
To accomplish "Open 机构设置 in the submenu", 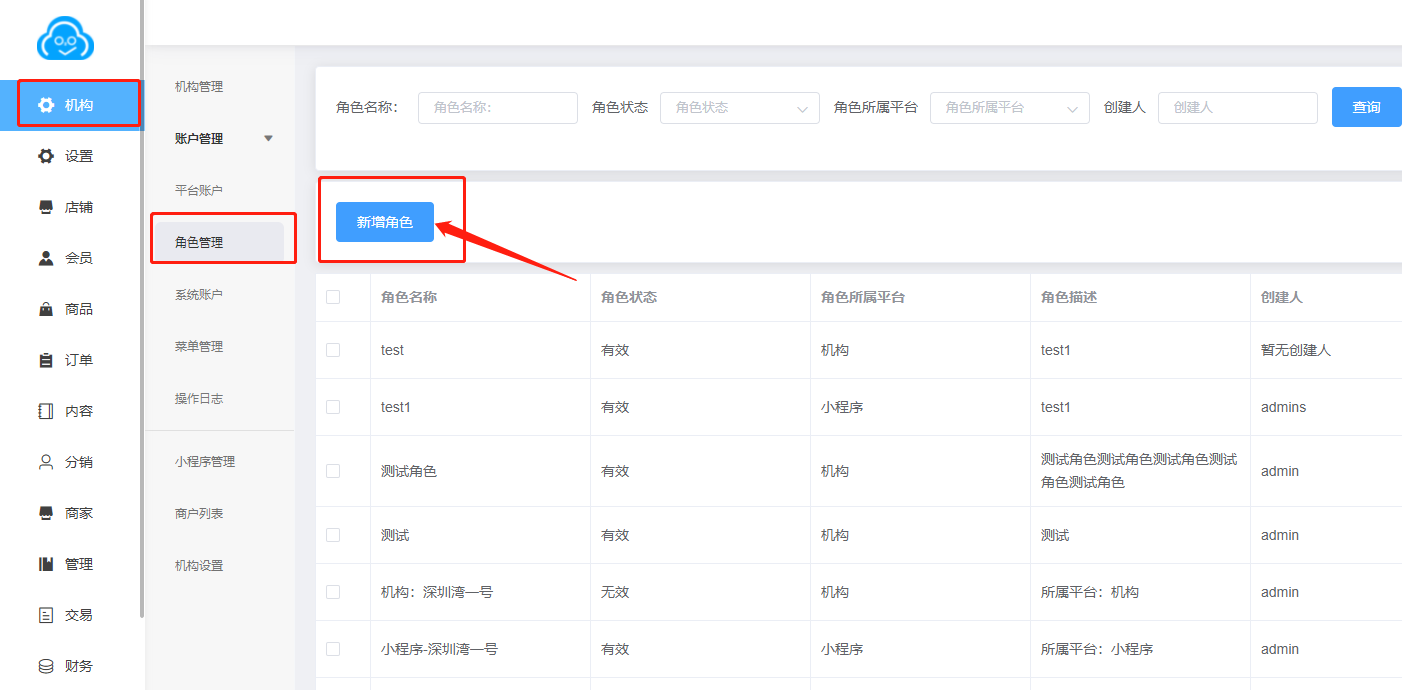I will pyautogui.click(x=199, y=566).
